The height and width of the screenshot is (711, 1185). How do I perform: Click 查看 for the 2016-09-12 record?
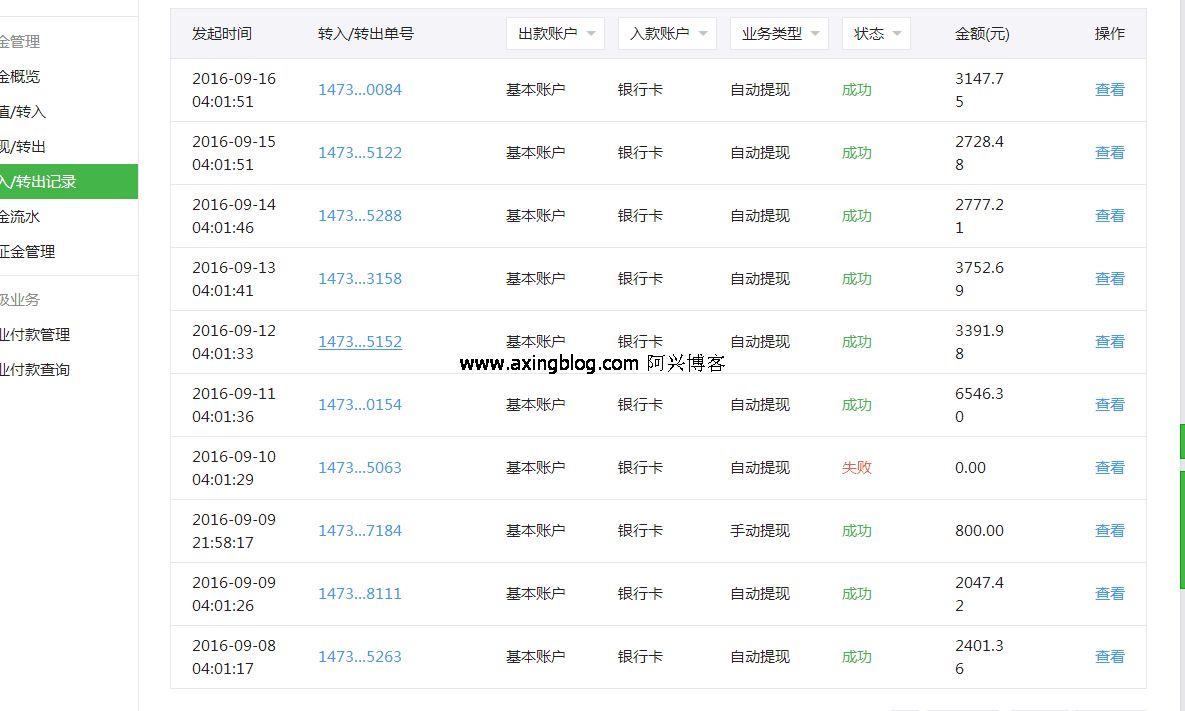coord(1109,342)
